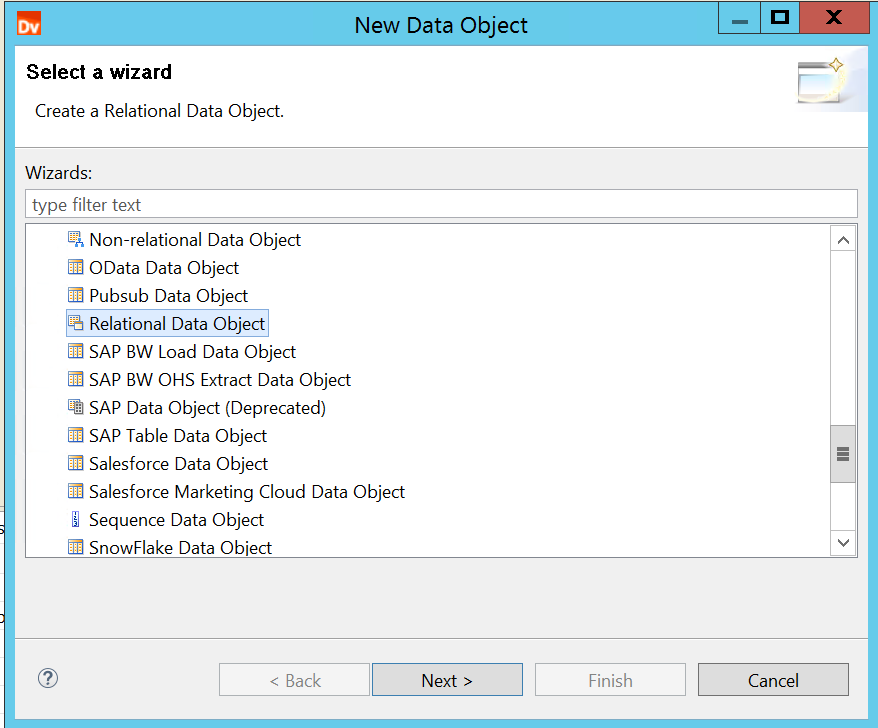The width and height of the screenshot is (878, 728).
Task: Click the OData Data Object table icon
Action: click(x=75, y=268)
